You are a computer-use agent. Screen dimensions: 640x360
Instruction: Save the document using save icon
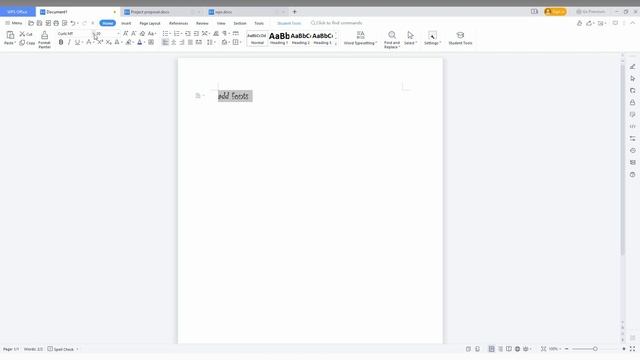pos(39,23)
